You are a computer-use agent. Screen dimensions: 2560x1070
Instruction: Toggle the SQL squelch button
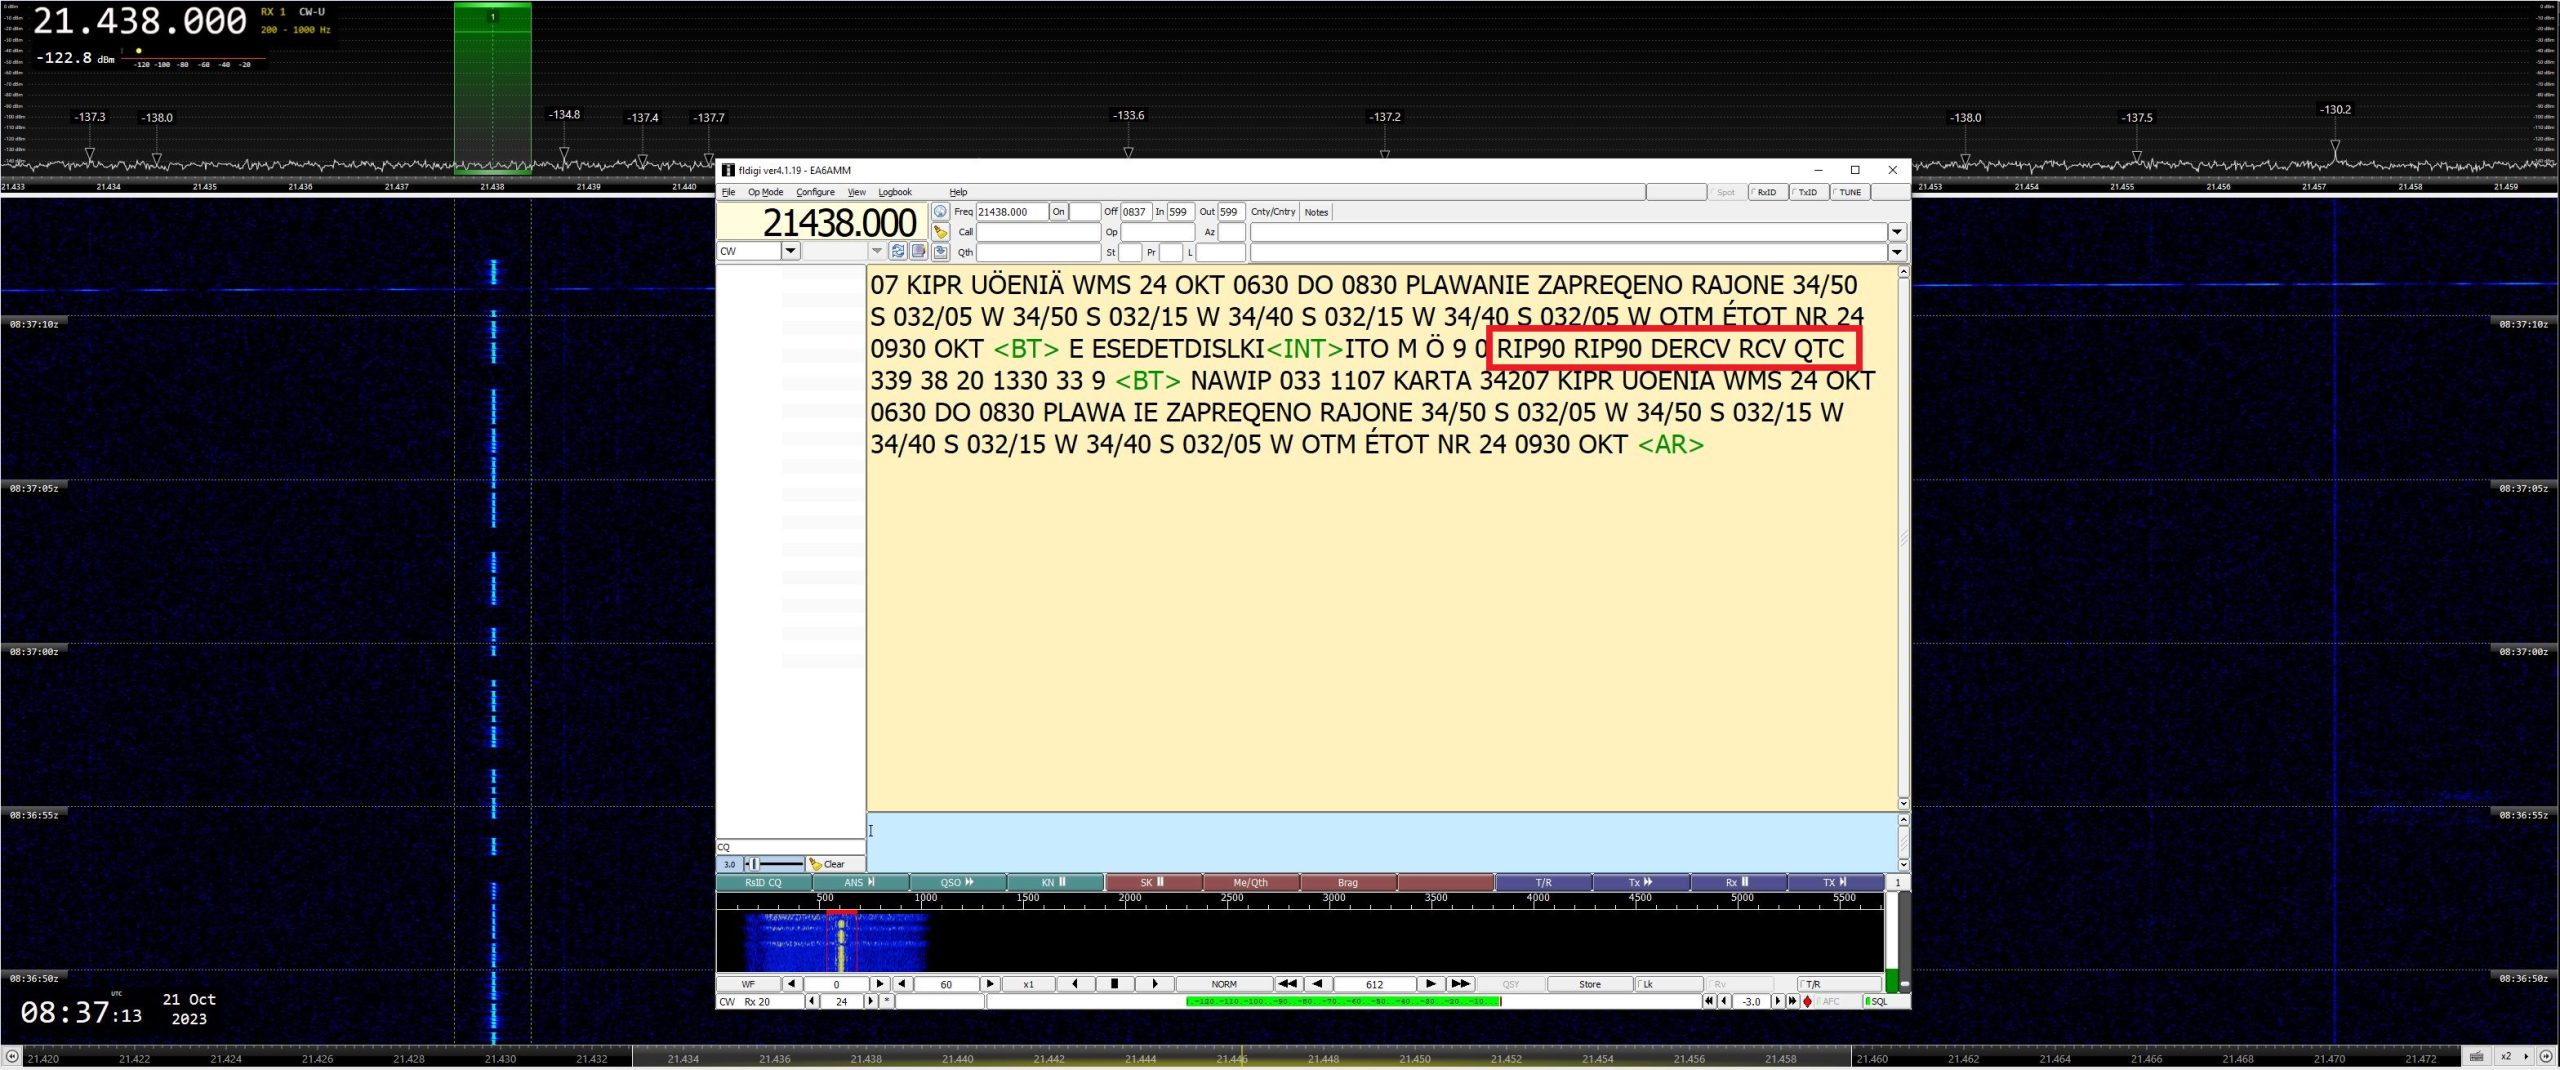[1877, 1001]
